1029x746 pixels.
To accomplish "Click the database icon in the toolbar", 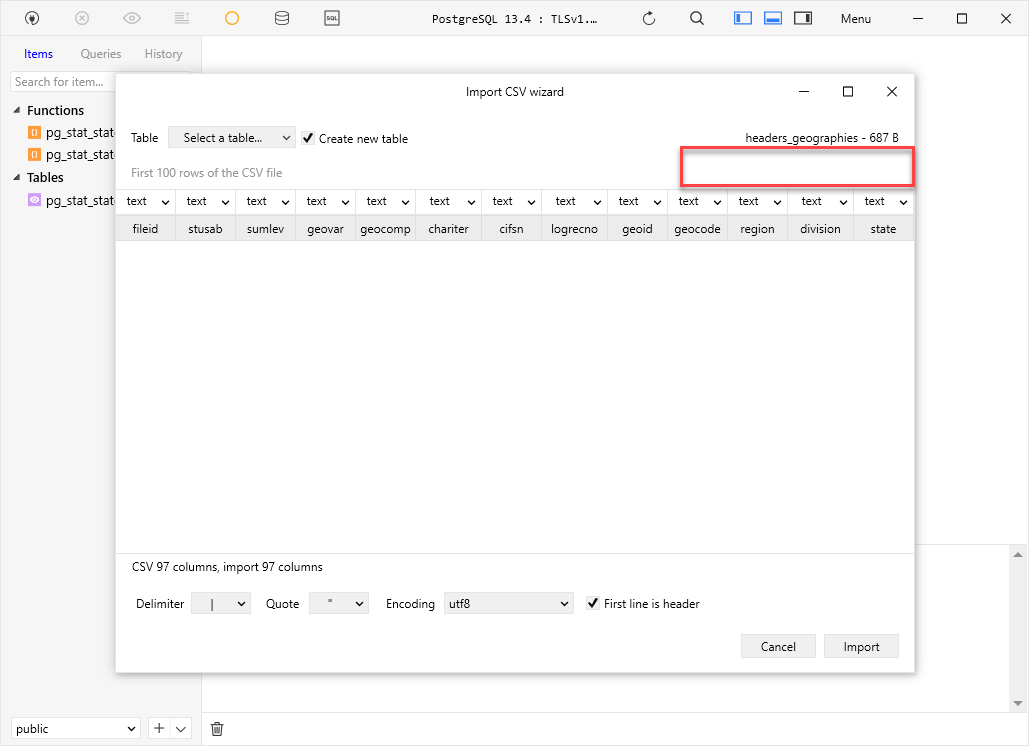I will 282,18.
